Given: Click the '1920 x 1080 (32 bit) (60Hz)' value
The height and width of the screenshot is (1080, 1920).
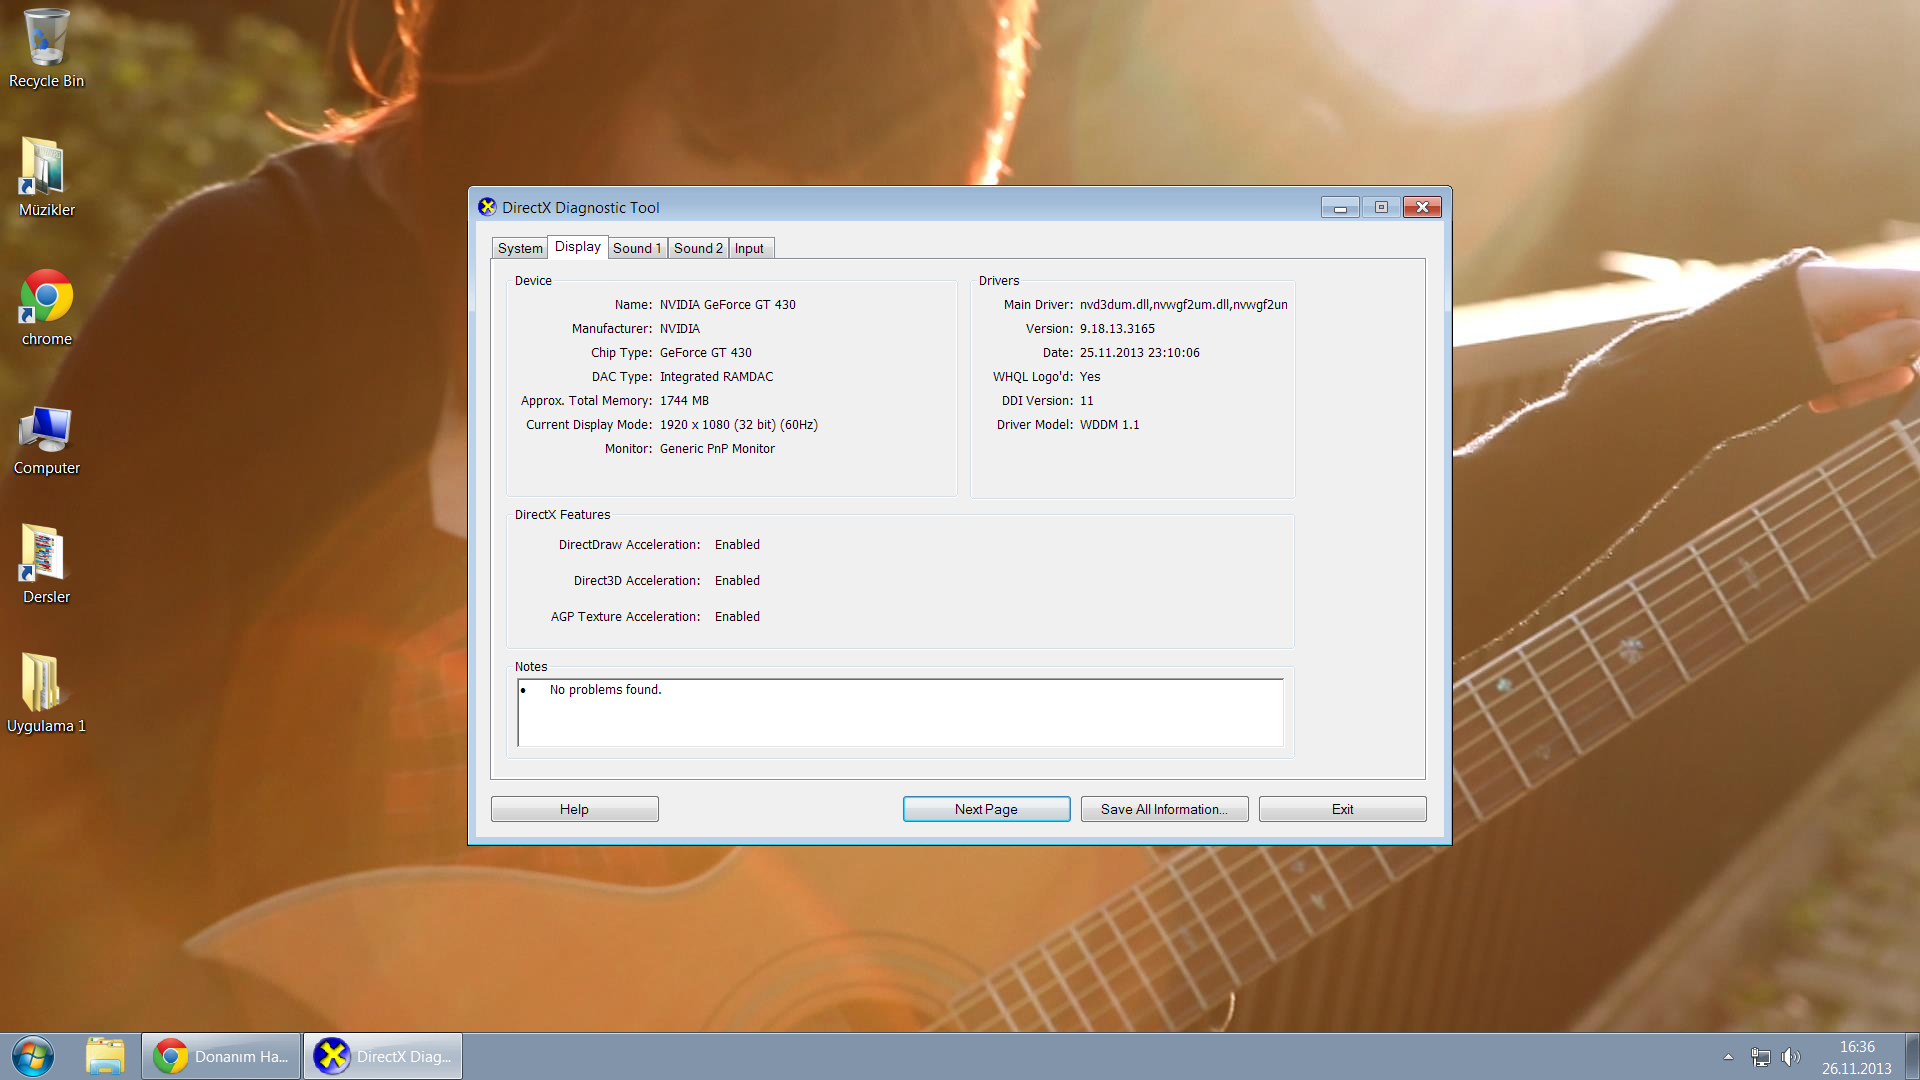Looking at the screenshot, I should click(739, 425).
